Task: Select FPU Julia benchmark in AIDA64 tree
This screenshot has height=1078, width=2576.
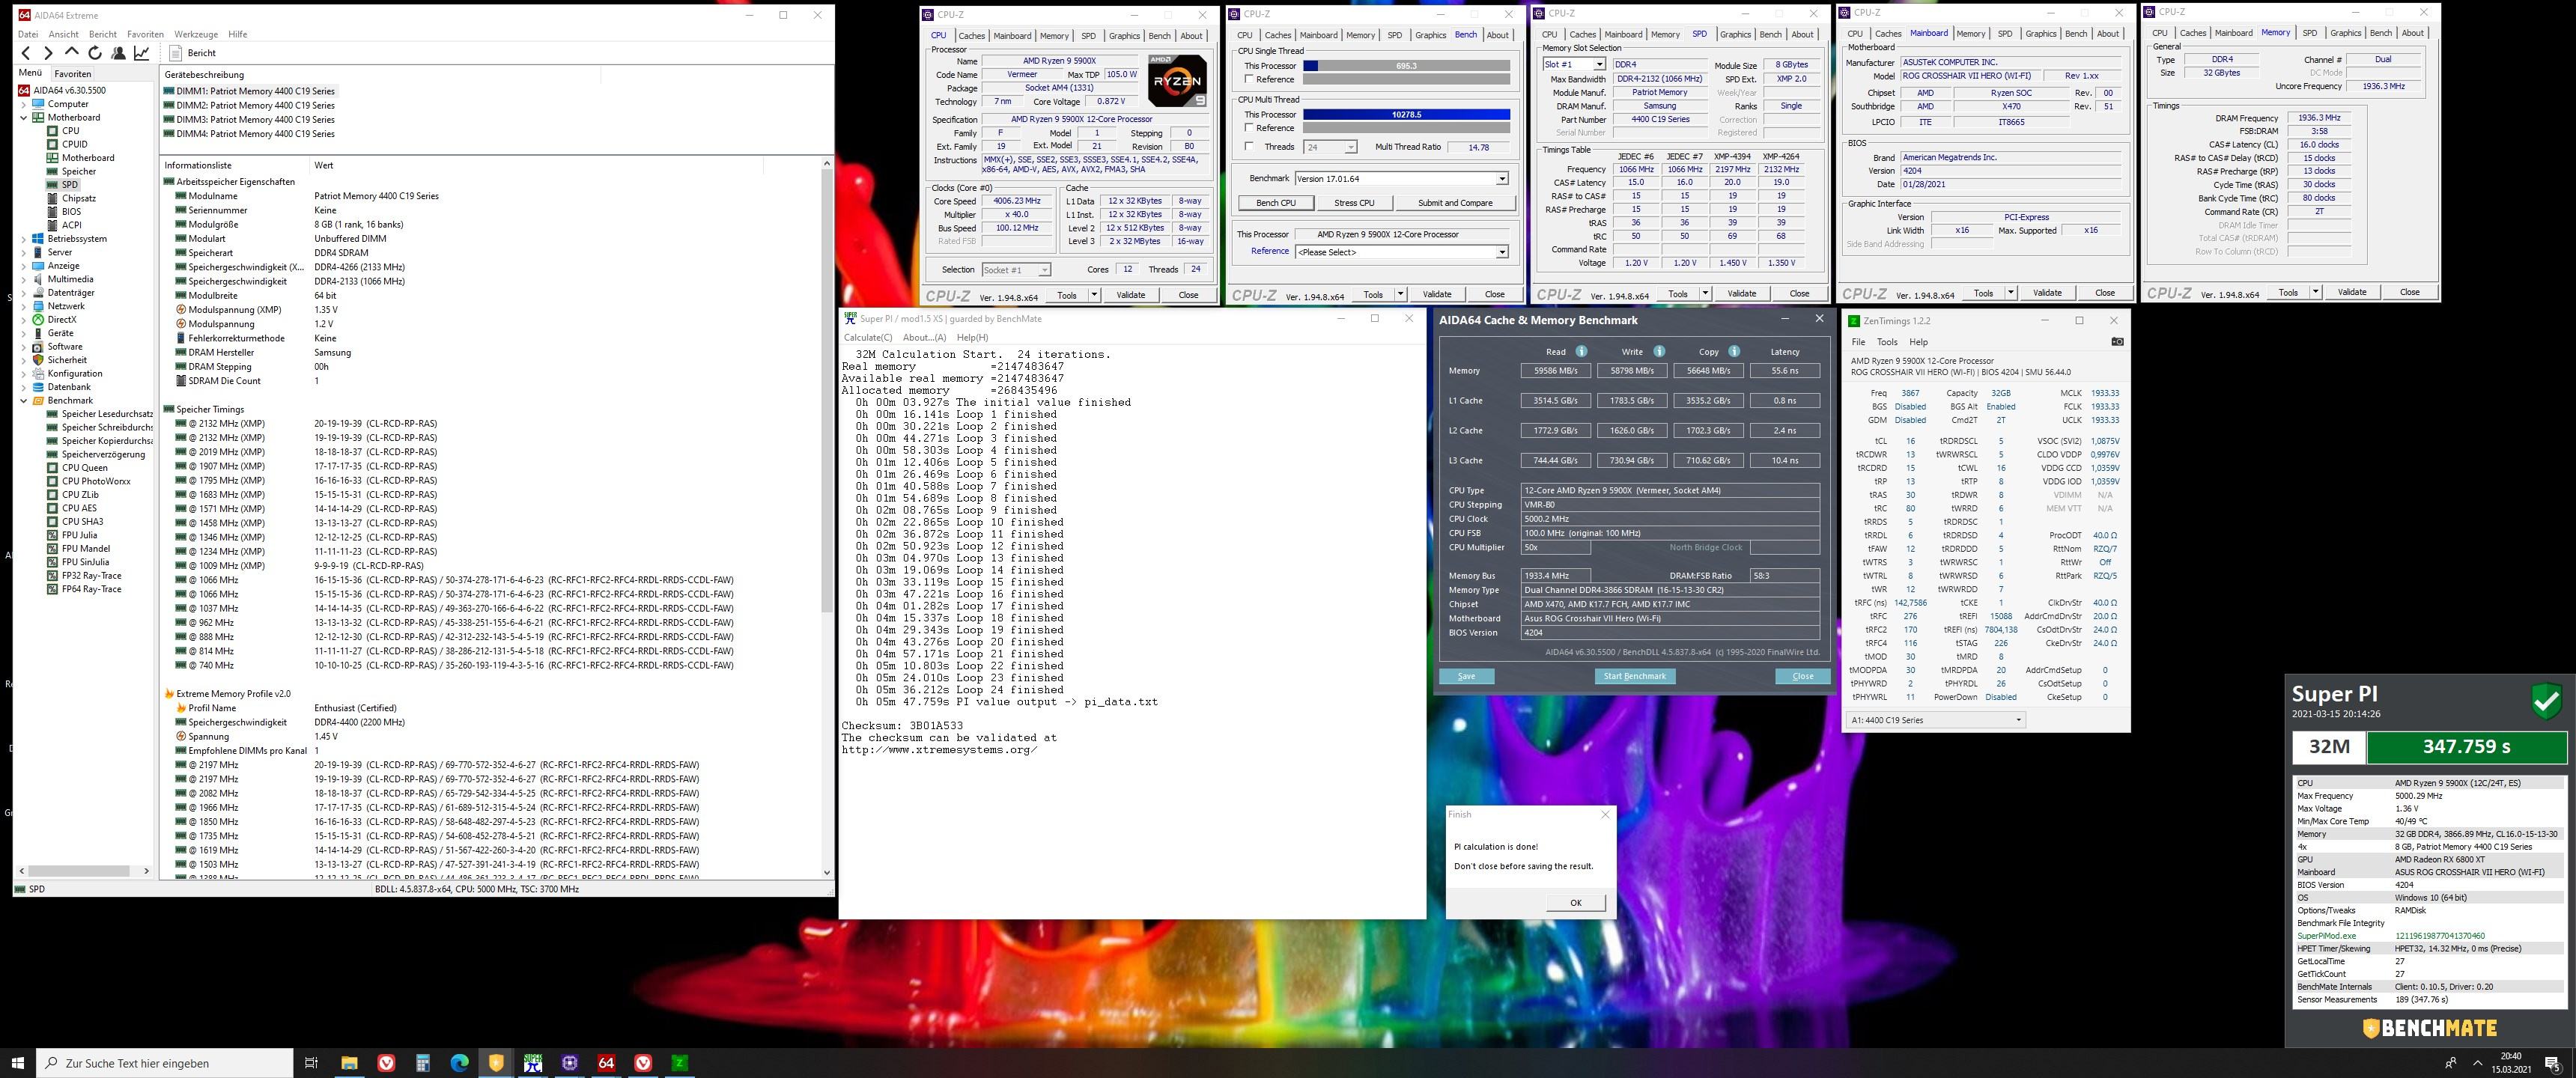Action: pyautogui.click(x=80, y=535)
